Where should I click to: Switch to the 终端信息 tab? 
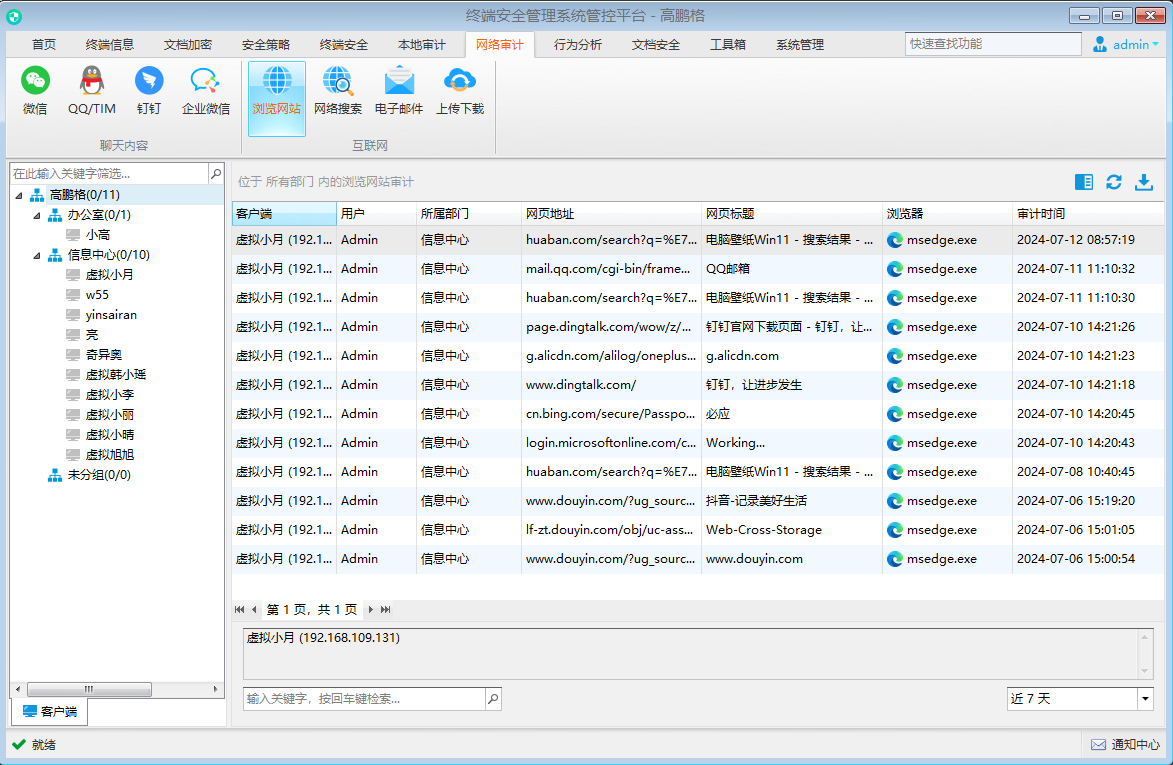110,45
